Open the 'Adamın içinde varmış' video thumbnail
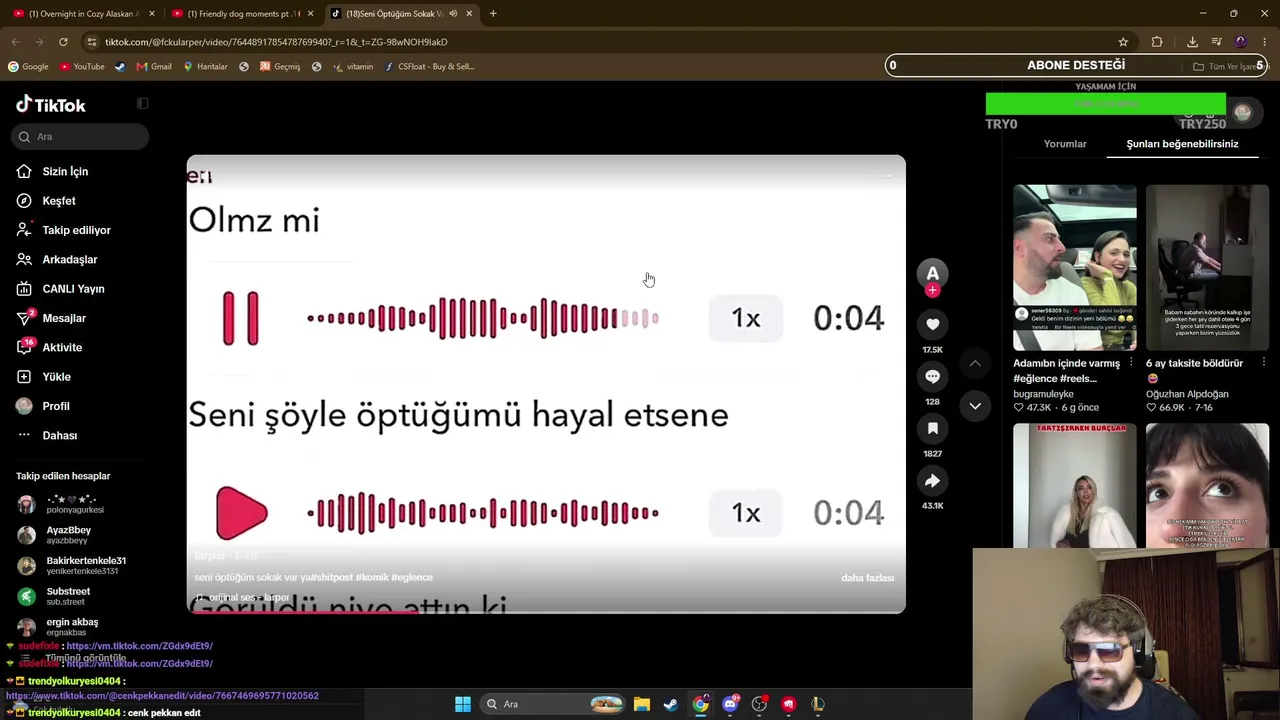 [1075, 267]
